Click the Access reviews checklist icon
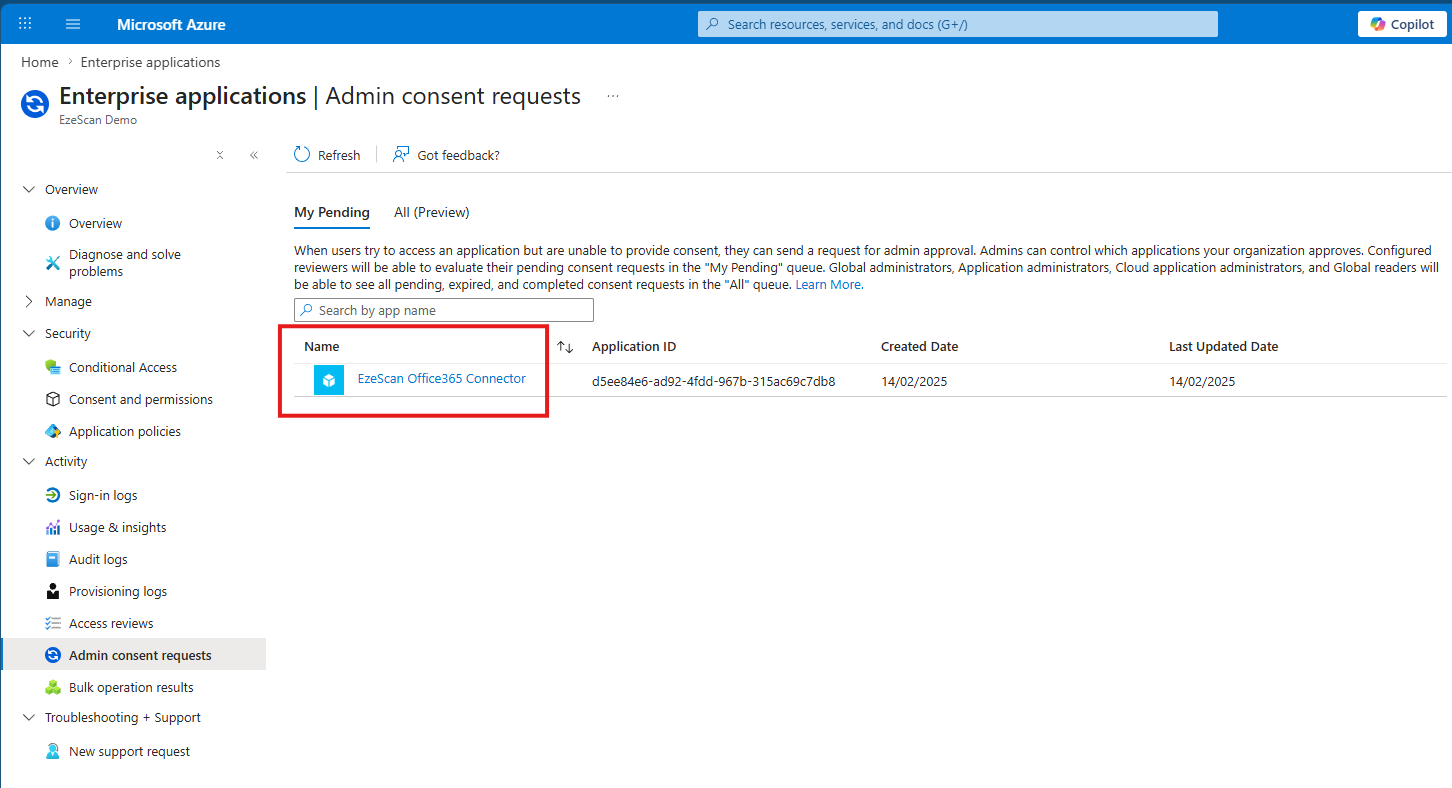This screenshot has height=788, width=1452. coord(53,623)
